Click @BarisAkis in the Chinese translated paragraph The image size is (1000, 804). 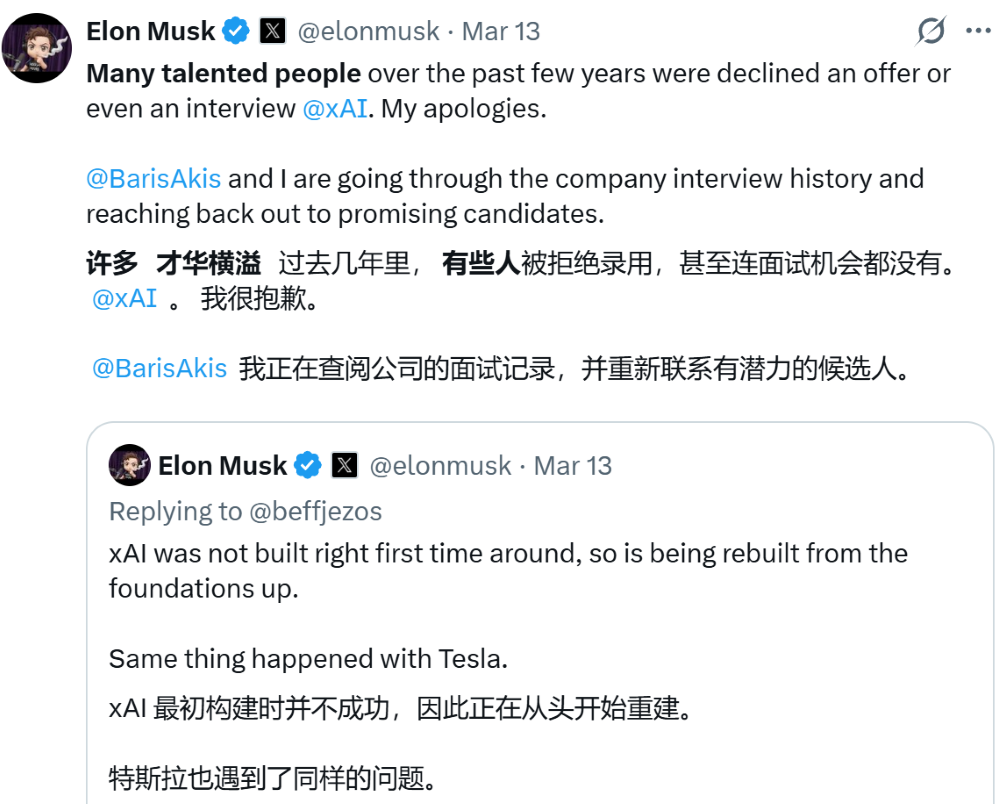(x=160, y=368)
